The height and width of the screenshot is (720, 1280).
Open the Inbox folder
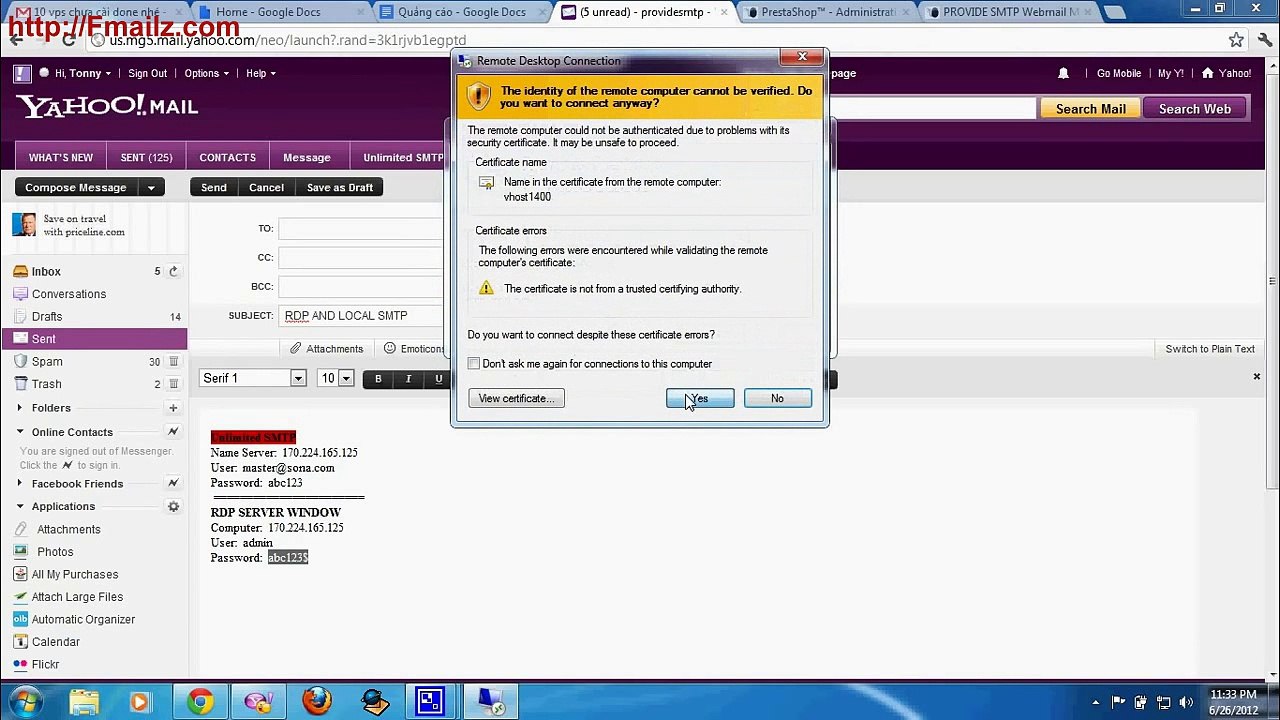click(x=46, y=271)
